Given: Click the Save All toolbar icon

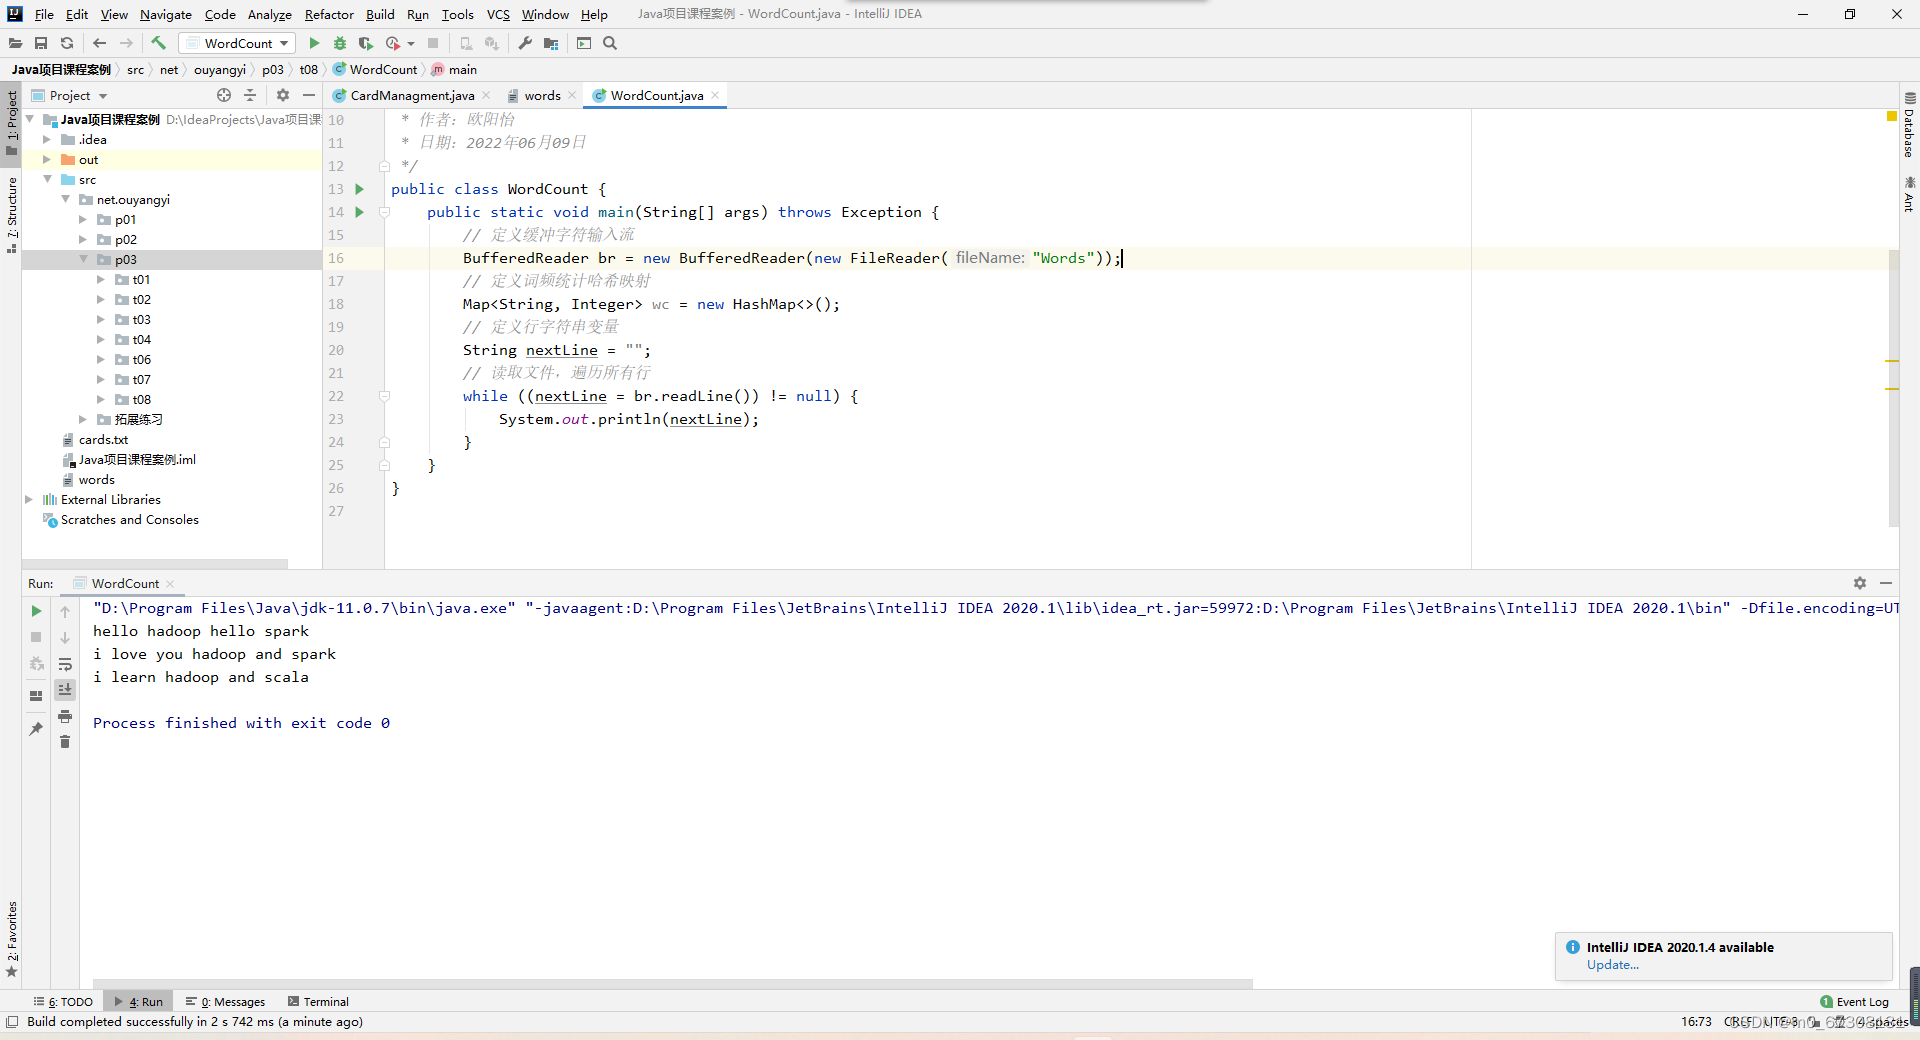Looking at the screenshot, I should coord(41,43).
